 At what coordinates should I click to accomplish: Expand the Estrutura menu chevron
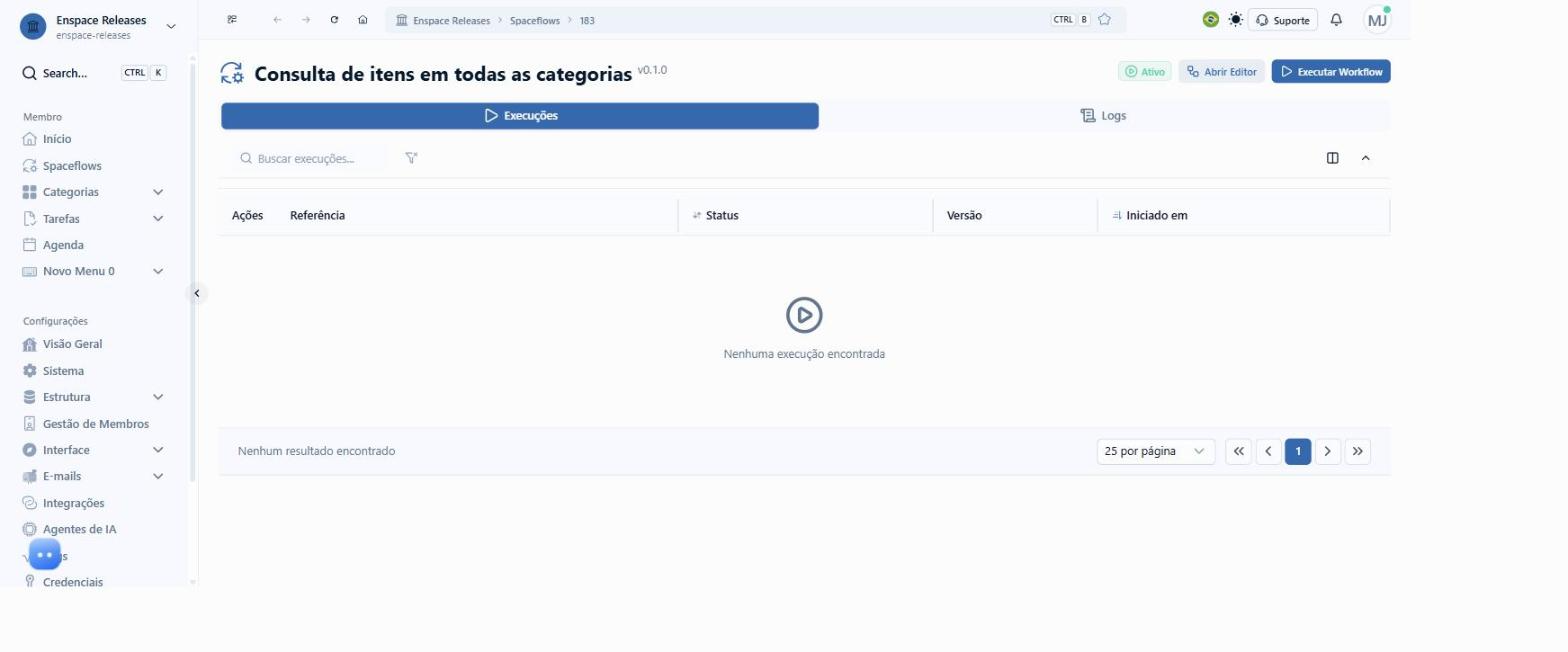[x=158, y=397]
